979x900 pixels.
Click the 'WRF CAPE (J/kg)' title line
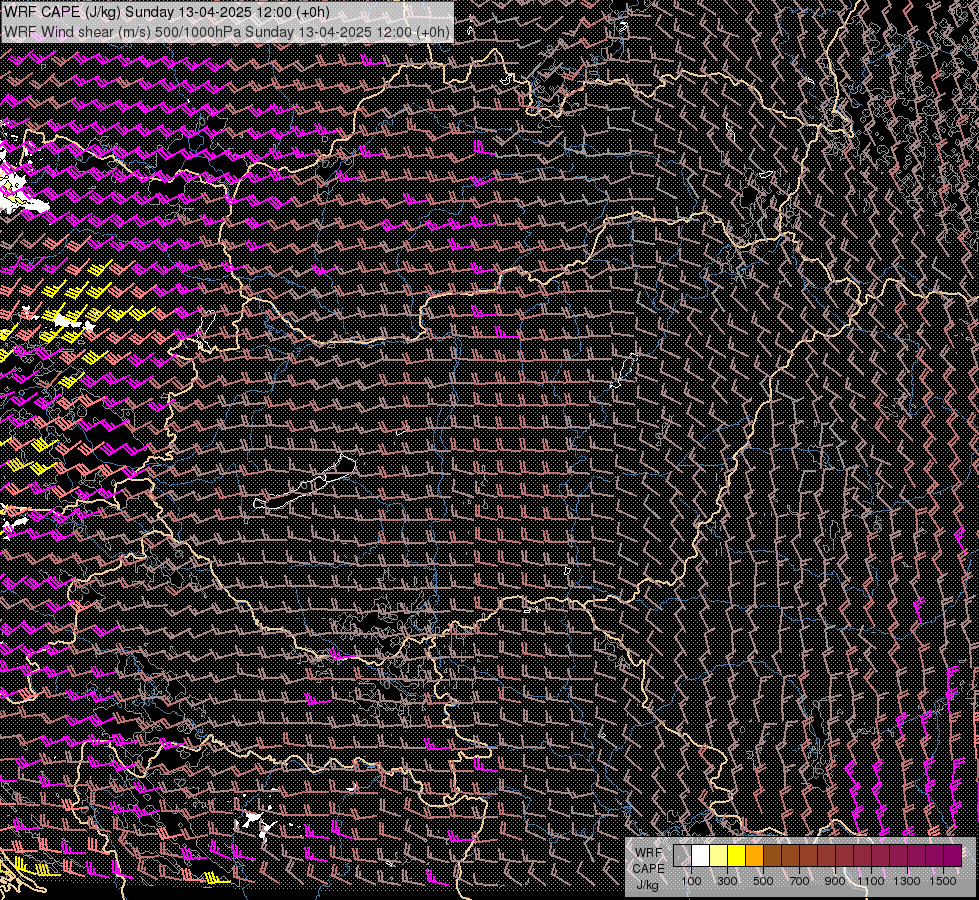tap(167, 12)
